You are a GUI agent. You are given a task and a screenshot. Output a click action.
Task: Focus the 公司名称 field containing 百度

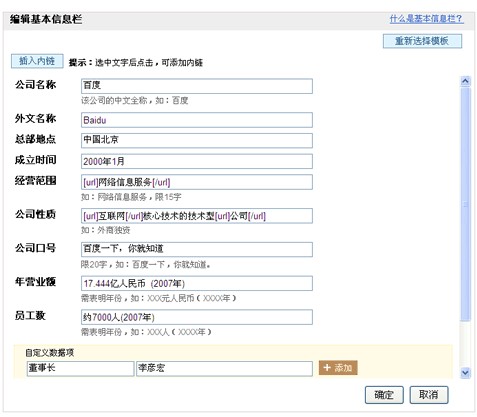(x=197, y=86)
